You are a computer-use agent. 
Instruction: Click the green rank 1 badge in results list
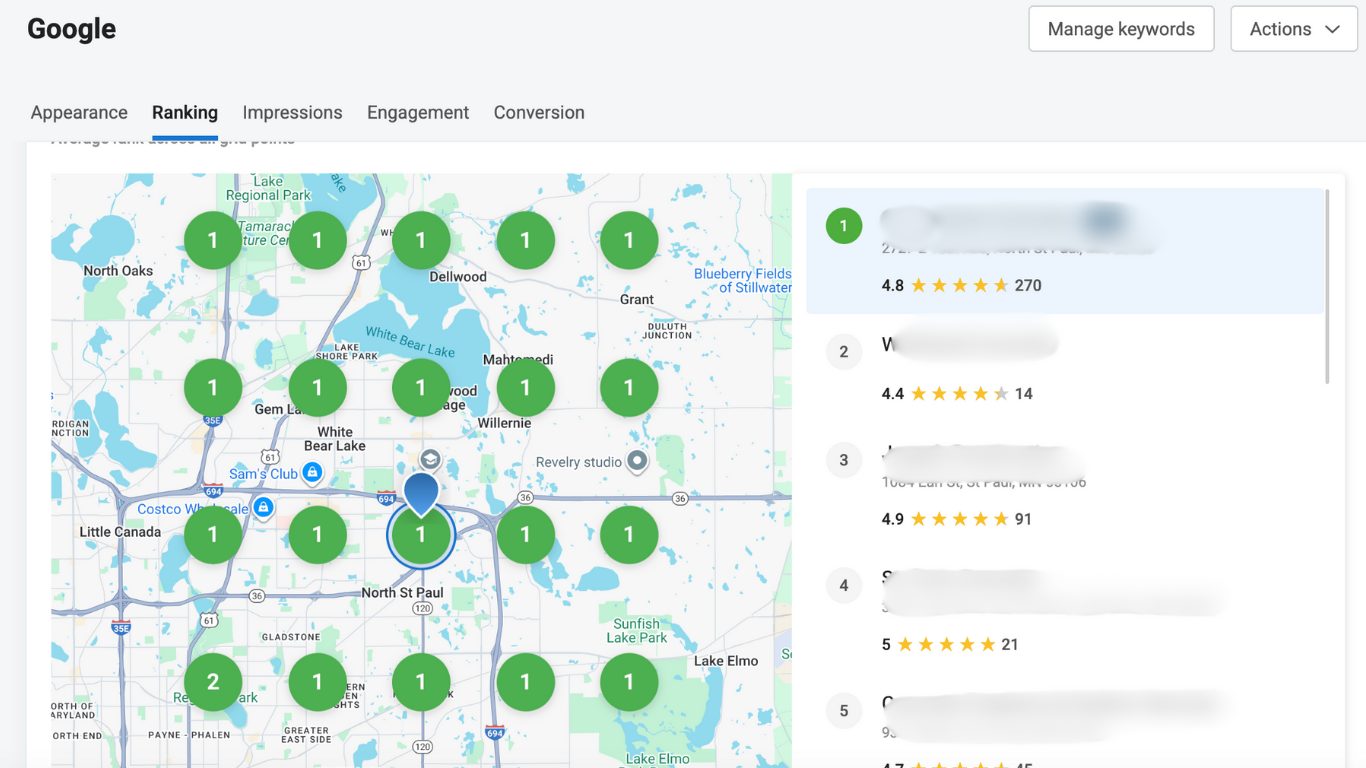pyautogui.click(x=843, y=226)
